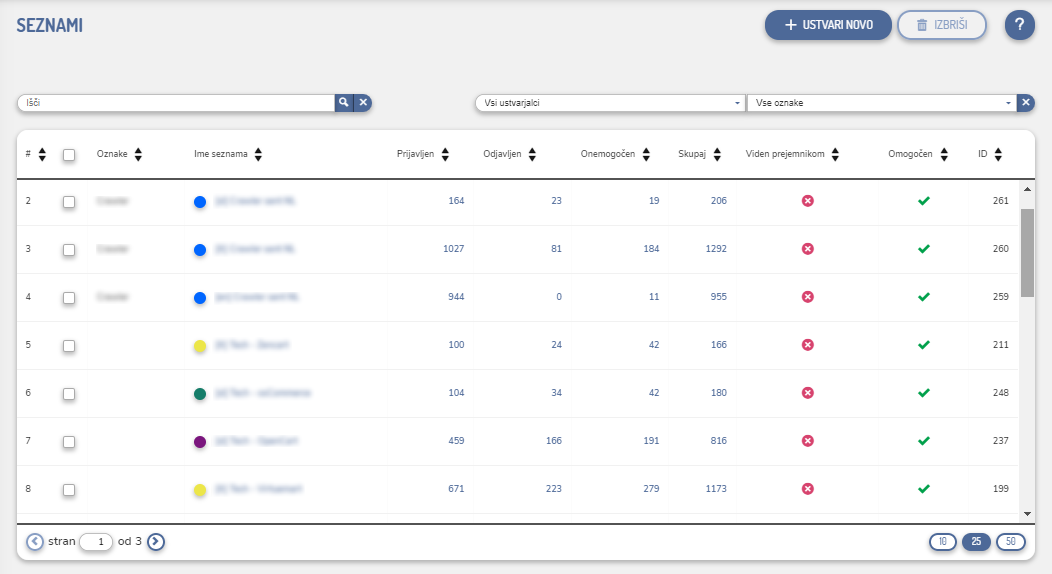Click the search magnifier icon
The width and height of the screenshot is (1052, 574).
click(x=343, y=102)
